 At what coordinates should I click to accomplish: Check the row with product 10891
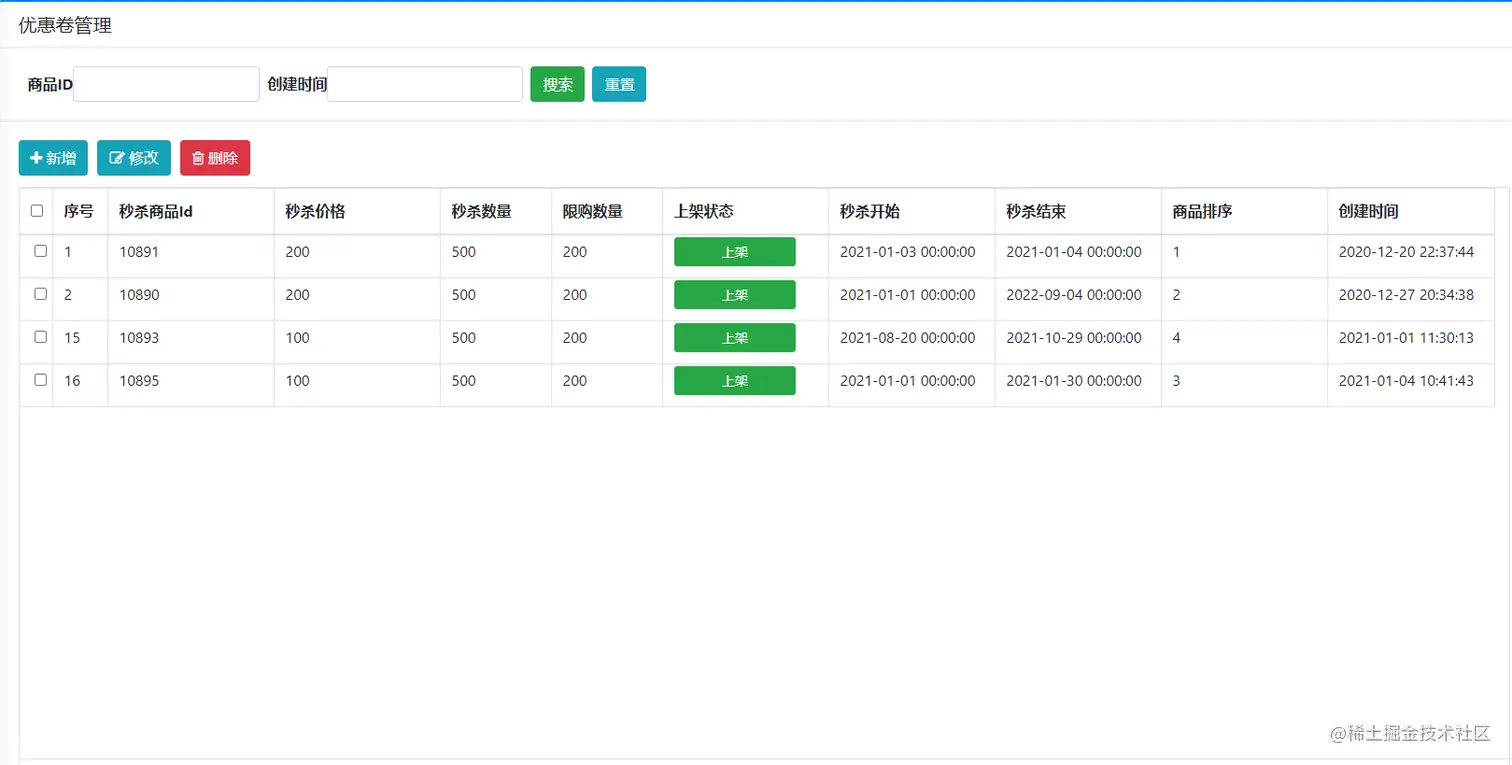[41, 251]
